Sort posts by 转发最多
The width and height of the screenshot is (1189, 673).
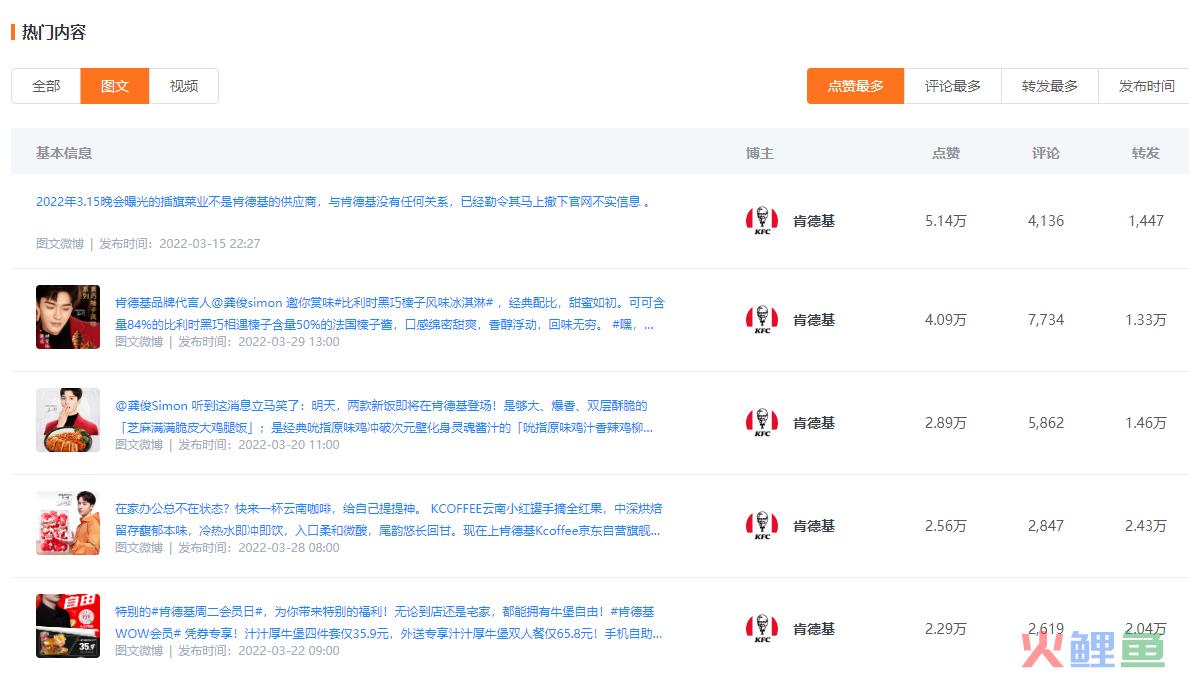click(x=1049, y=86)
